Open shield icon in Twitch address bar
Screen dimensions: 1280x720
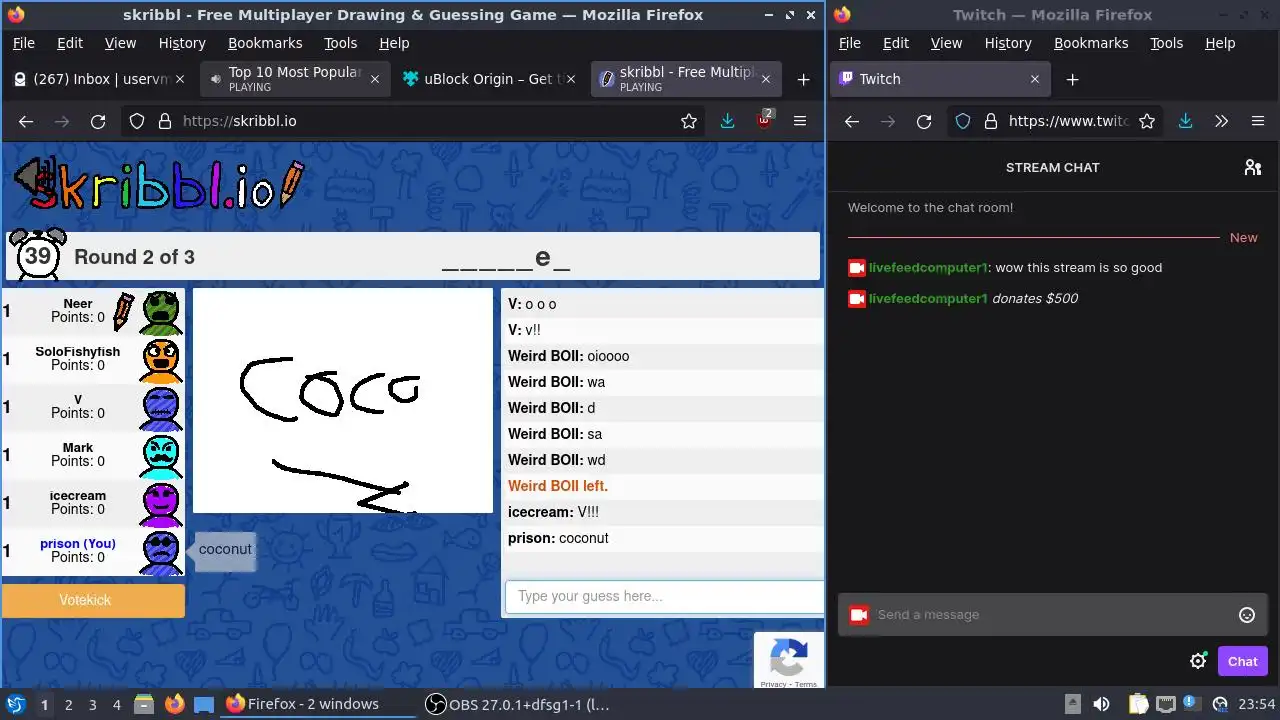(963, 121)
